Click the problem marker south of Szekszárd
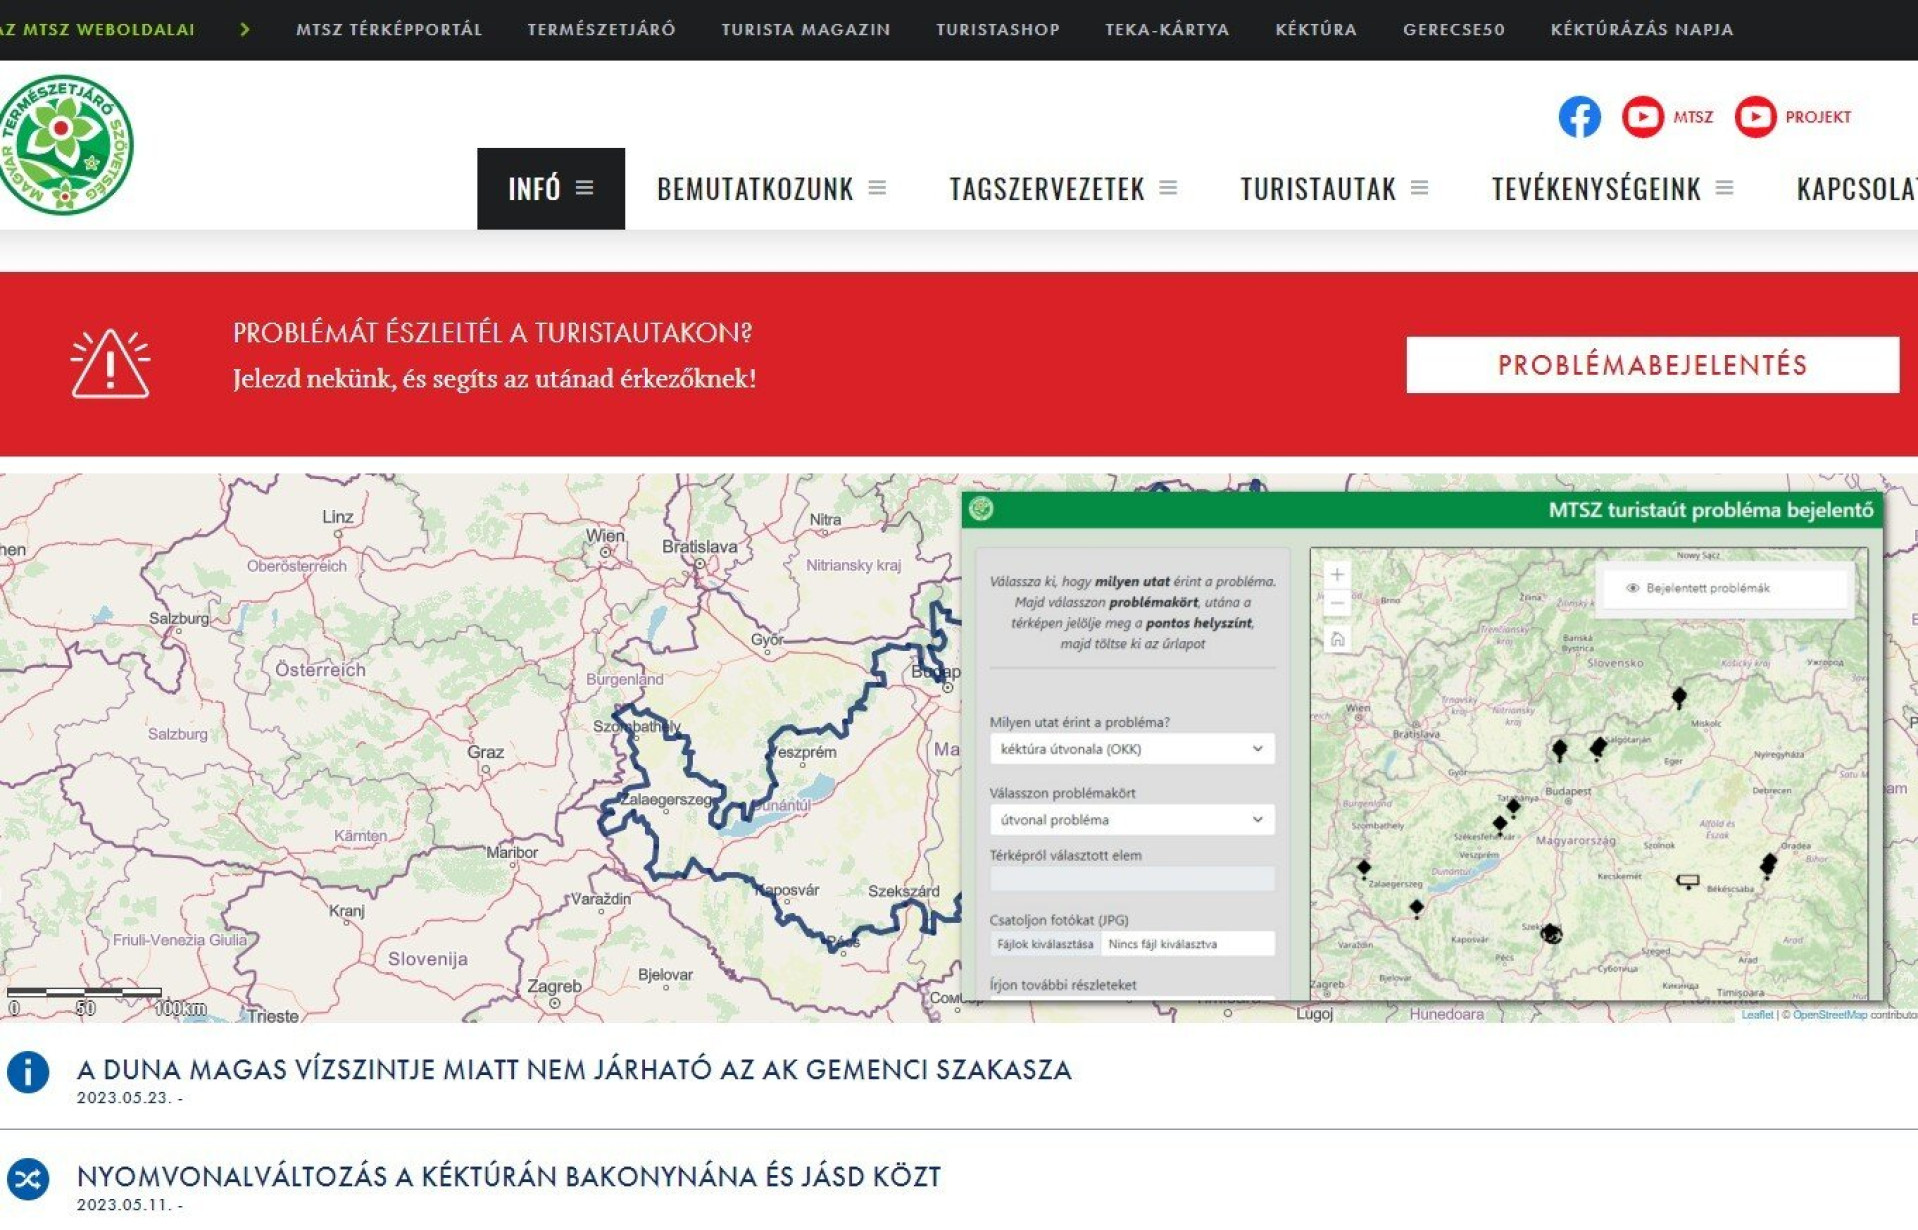The image size is (1918, 1230). [x=1551, y=934]
